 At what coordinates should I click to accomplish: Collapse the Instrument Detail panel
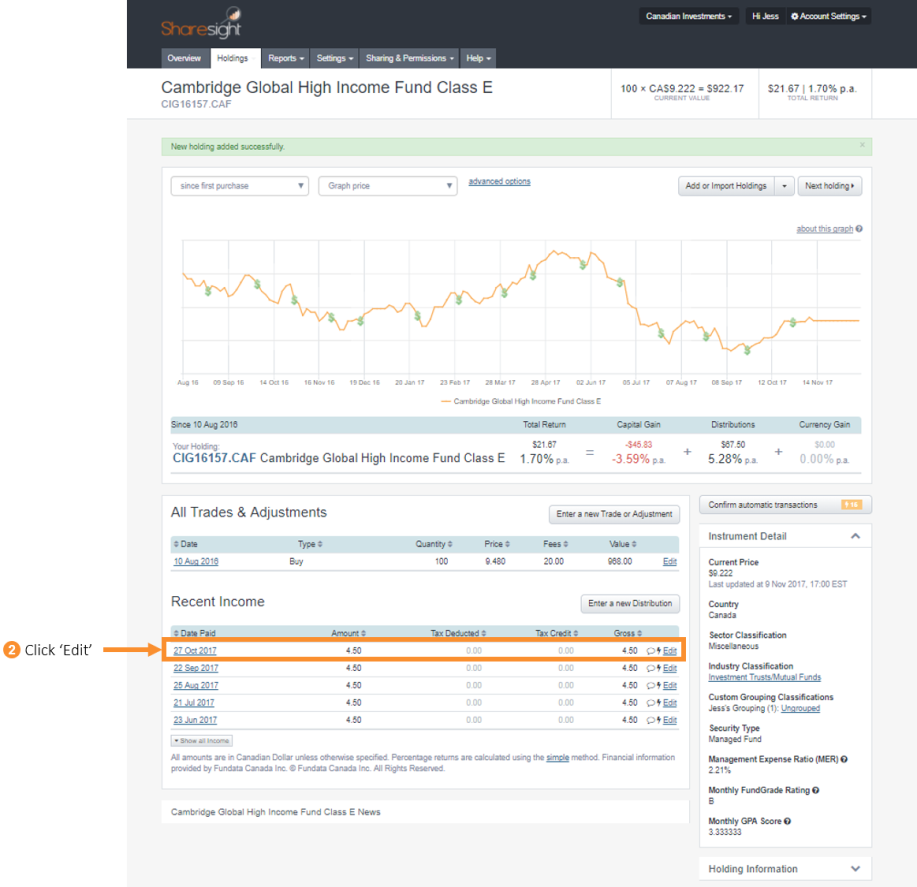coord(855,536)
